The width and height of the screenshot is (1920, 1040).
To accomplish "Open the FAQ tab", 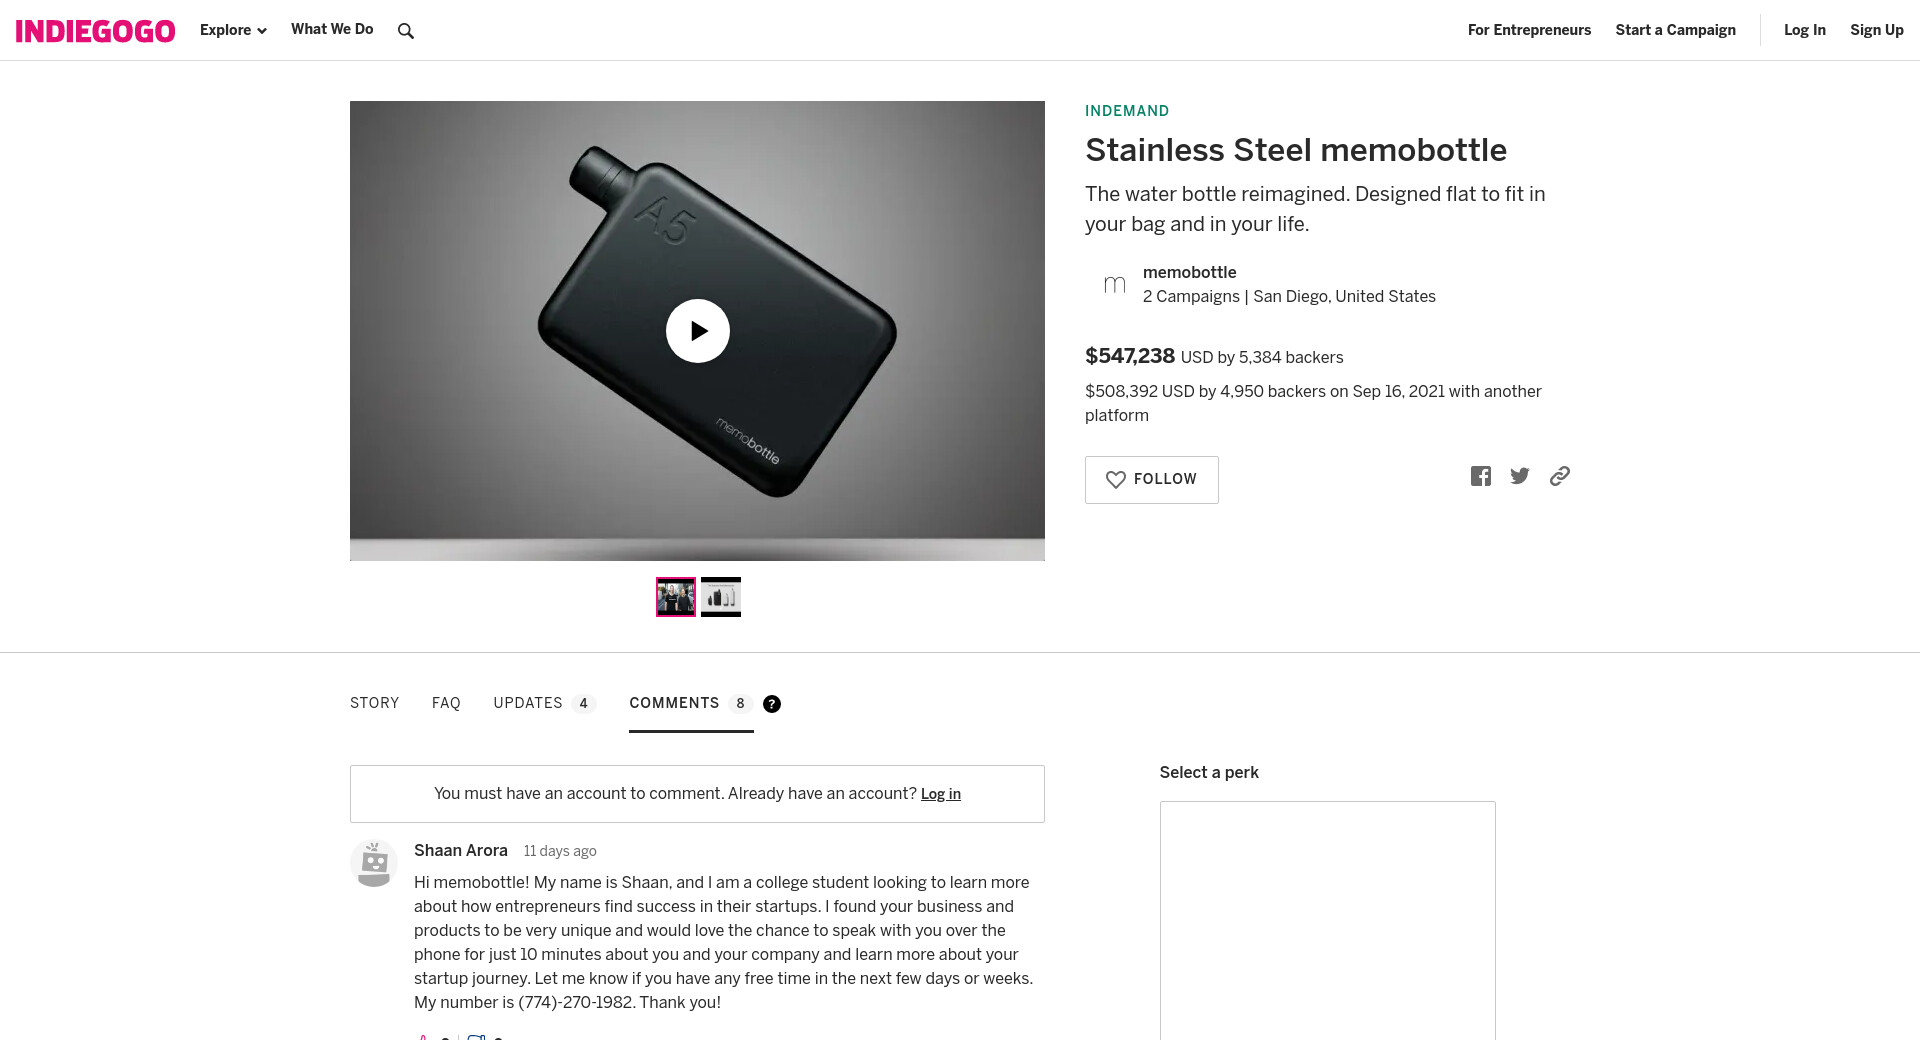I will 446,704.
